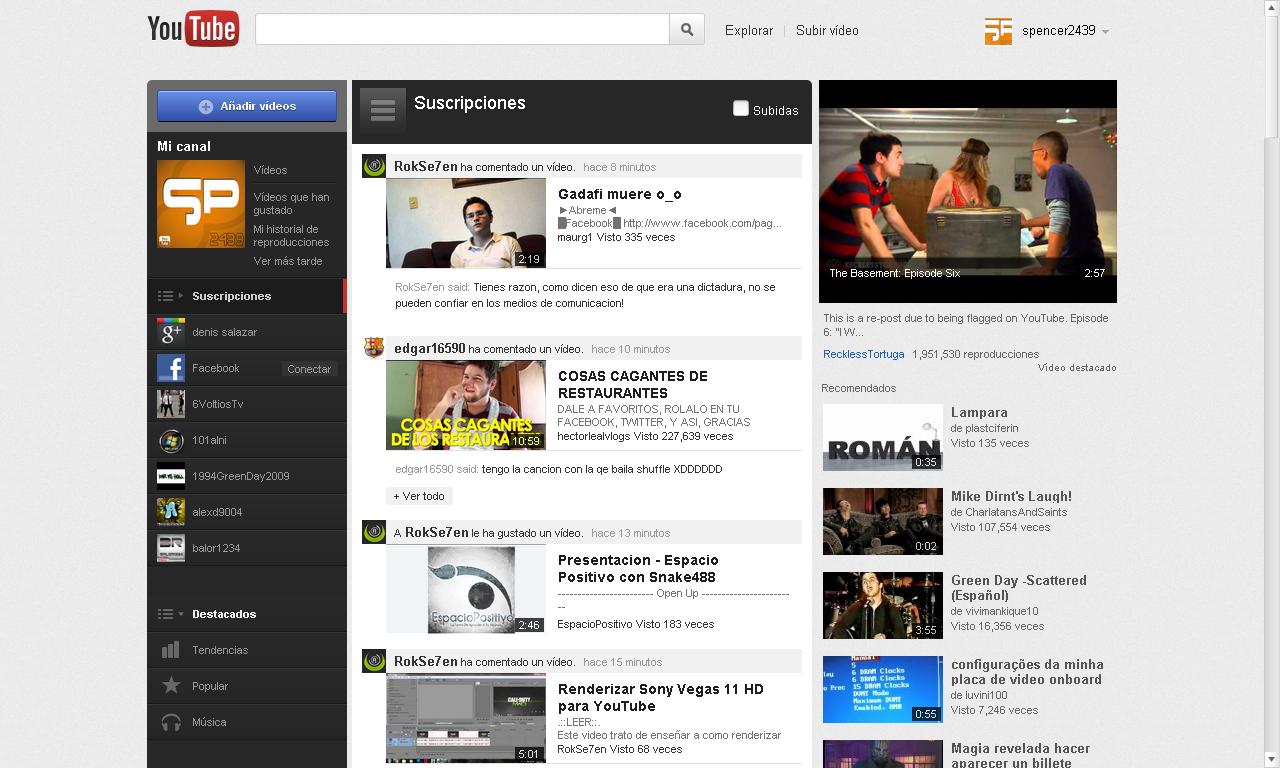This screenshot has width=1280, height=768.
Task: Click Conectar next to Facebook
Action: click(x=308, y=369)
